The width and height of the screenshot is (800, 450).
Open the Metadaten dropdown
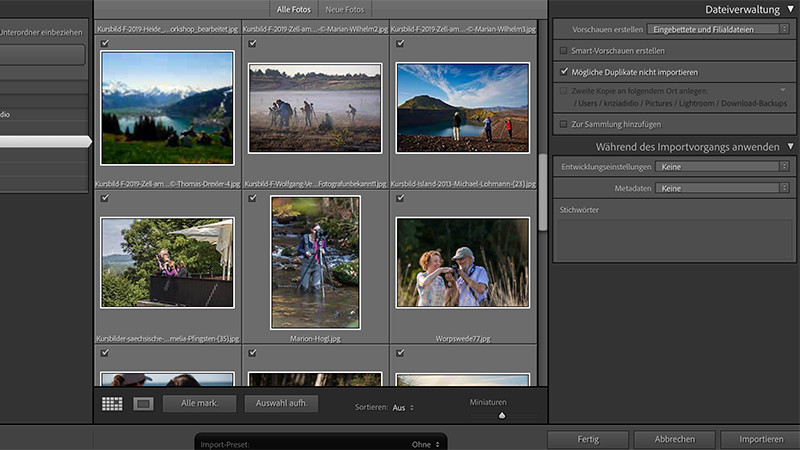(x=724, y=188)
